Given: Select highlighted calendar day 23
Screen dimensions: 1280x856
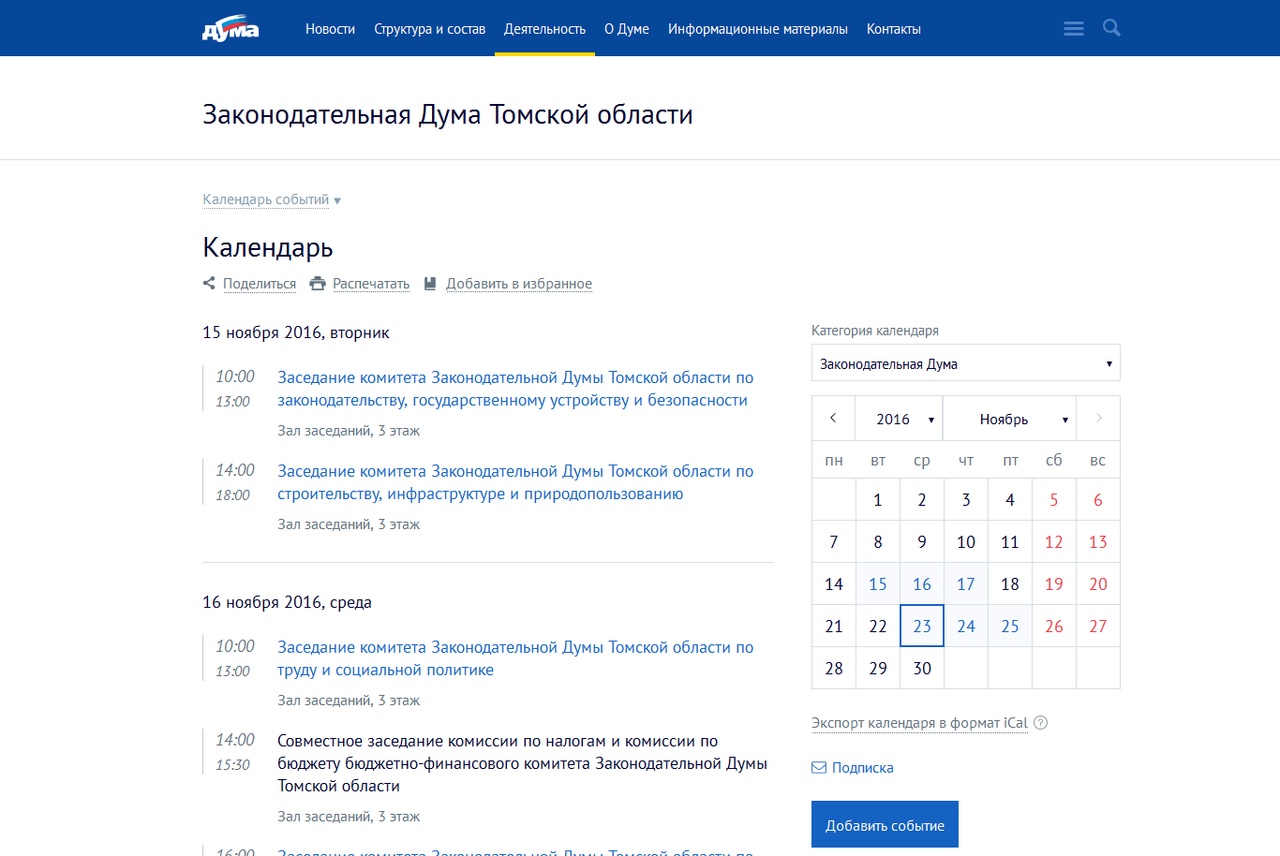Looking at the screenshot, I should pyautogui.click(x=922, y=626).
